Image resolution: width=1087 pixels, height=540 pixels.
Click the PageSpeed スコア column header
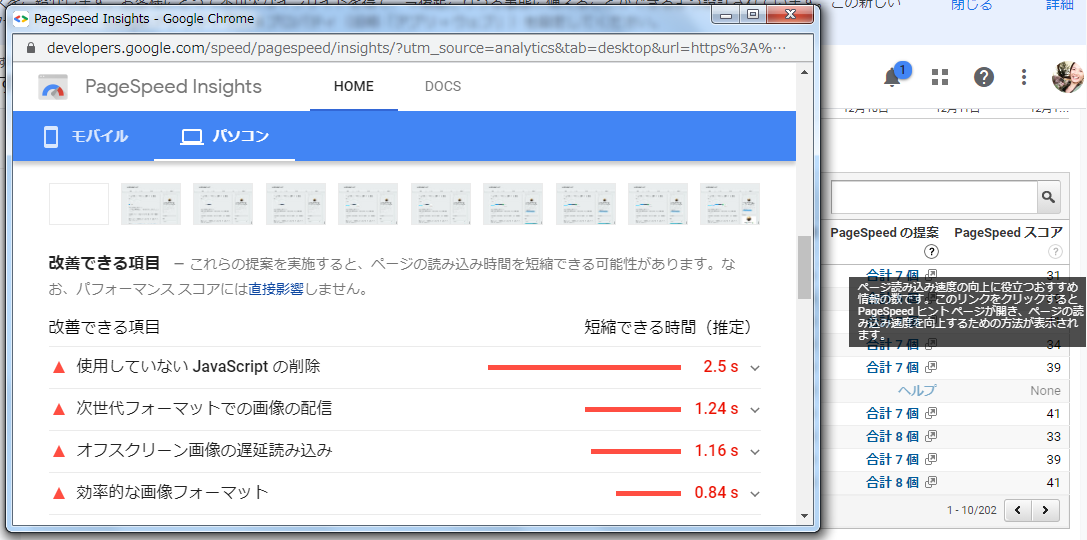[1008, 233]
